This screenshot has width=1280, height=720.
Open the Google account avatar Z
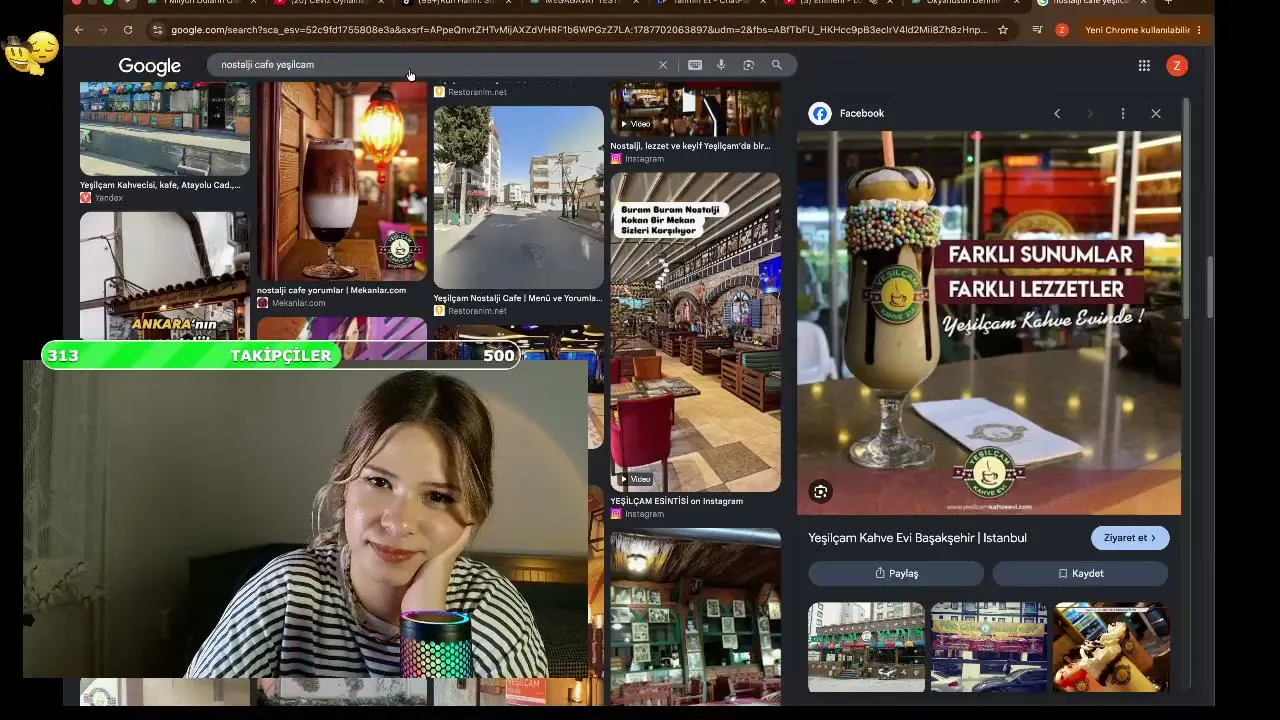click(1177, 66)
